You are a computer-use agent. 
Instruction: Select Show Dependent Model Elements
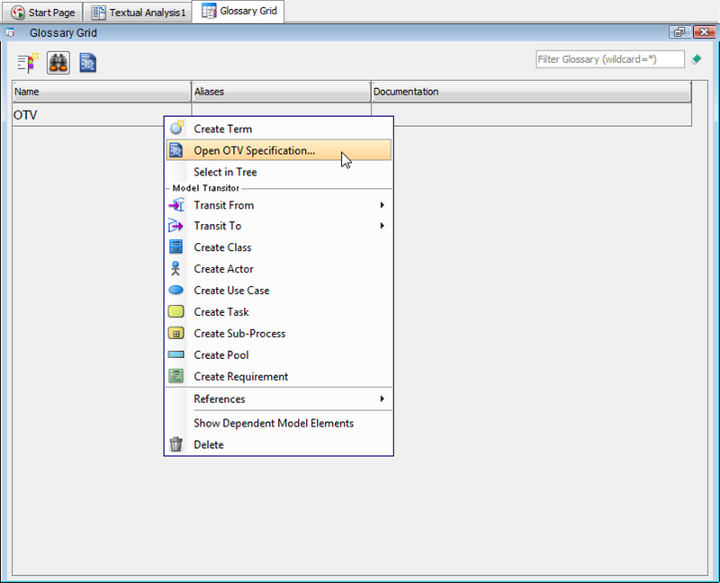click(x=273, y=423)
